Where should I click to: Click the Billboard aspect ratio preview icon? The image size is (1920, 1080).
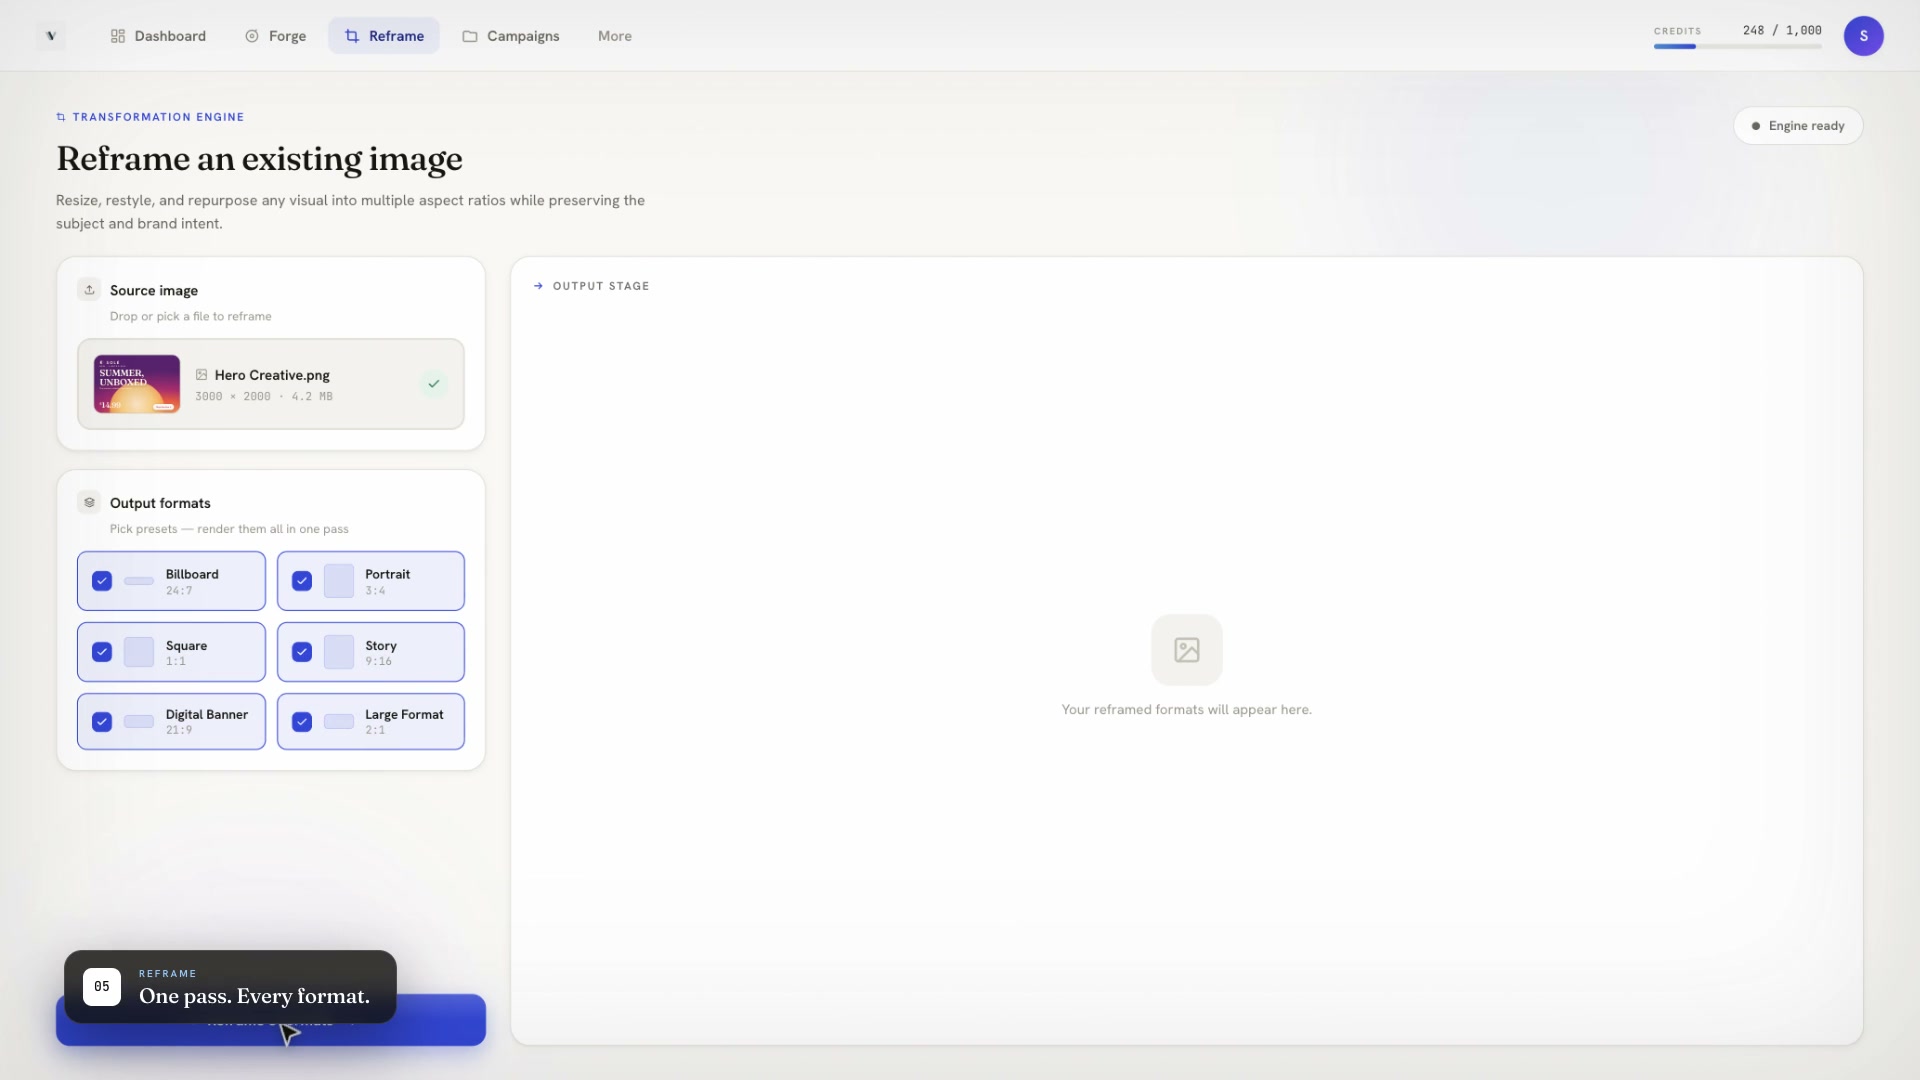[x=139, y=581]
